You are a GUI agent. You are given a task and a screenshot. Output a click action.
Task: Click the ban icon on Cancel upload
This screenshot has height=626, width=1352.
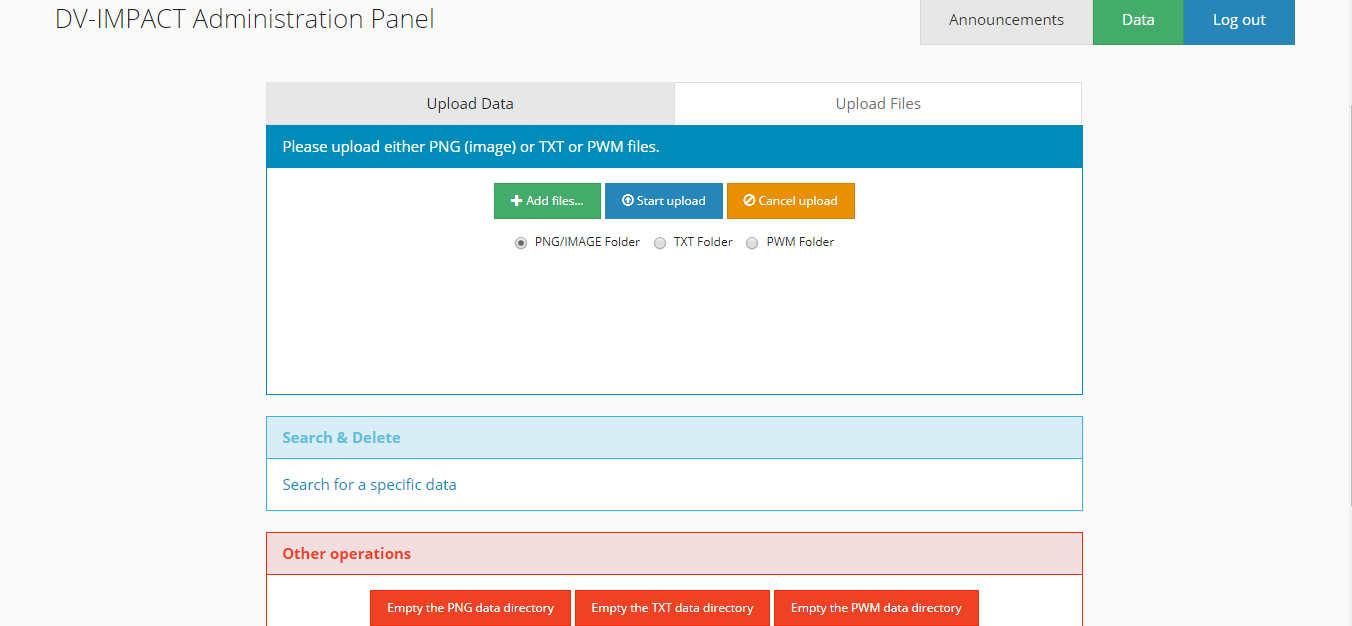coord(749,201)
